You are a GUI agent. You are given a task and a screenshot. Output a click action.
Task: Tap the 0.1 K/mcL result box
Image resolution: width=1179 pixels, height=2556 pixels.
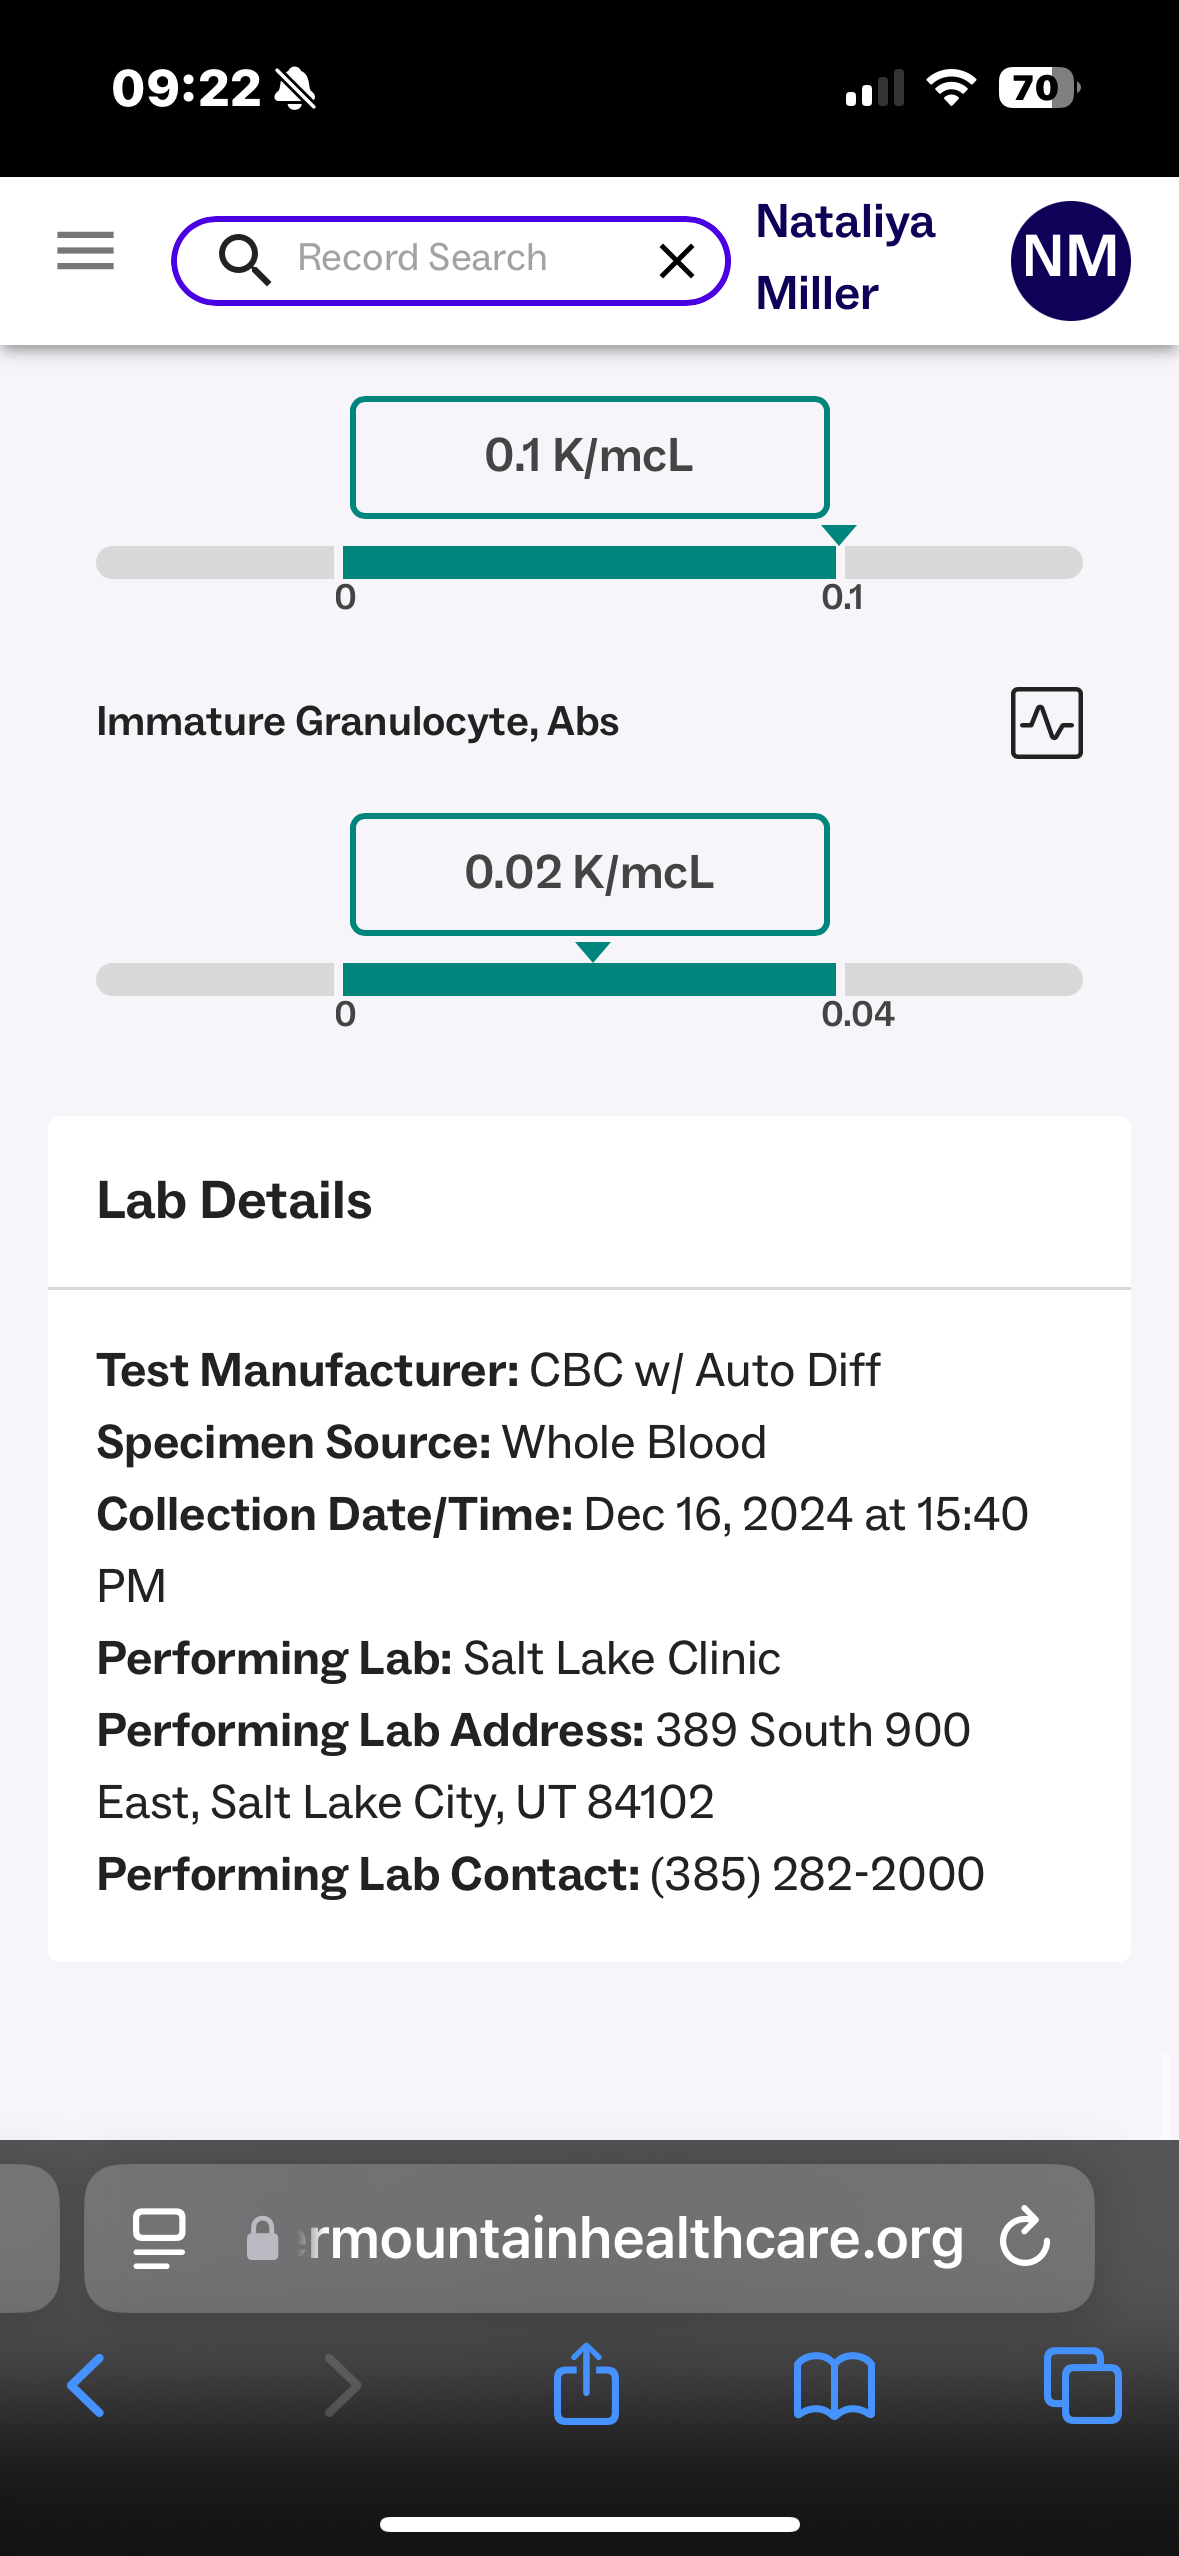(x=589, y=457)
